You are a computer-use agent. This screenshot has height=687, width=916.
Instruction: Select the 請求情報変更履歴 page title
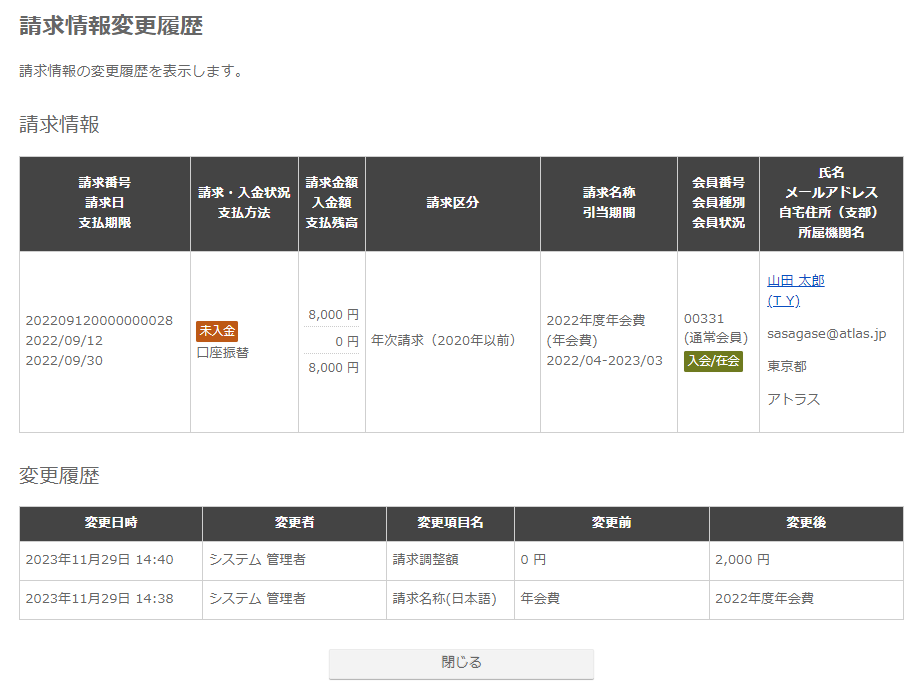[111, 26]
